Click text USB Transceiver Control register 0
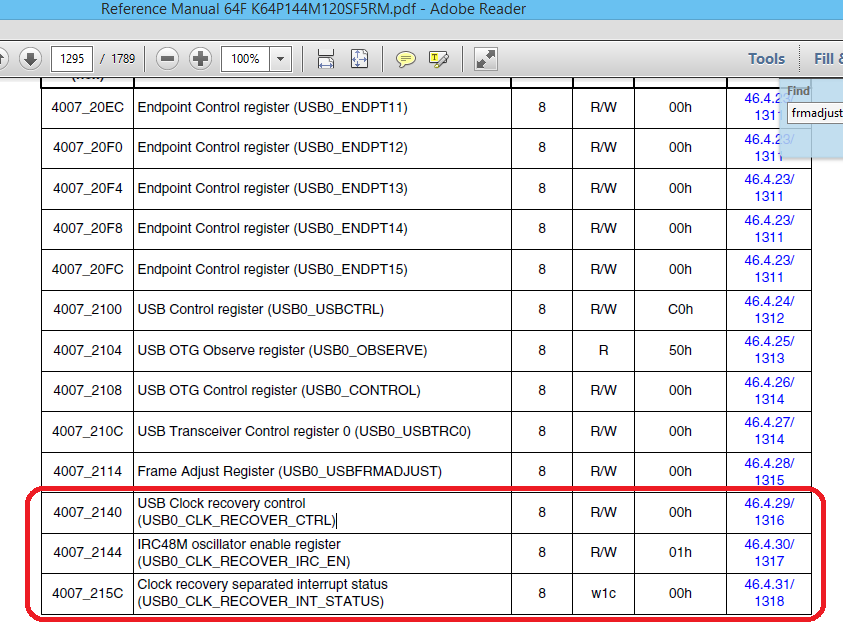Viewport: 843px width, 635px height. [244, 431]
